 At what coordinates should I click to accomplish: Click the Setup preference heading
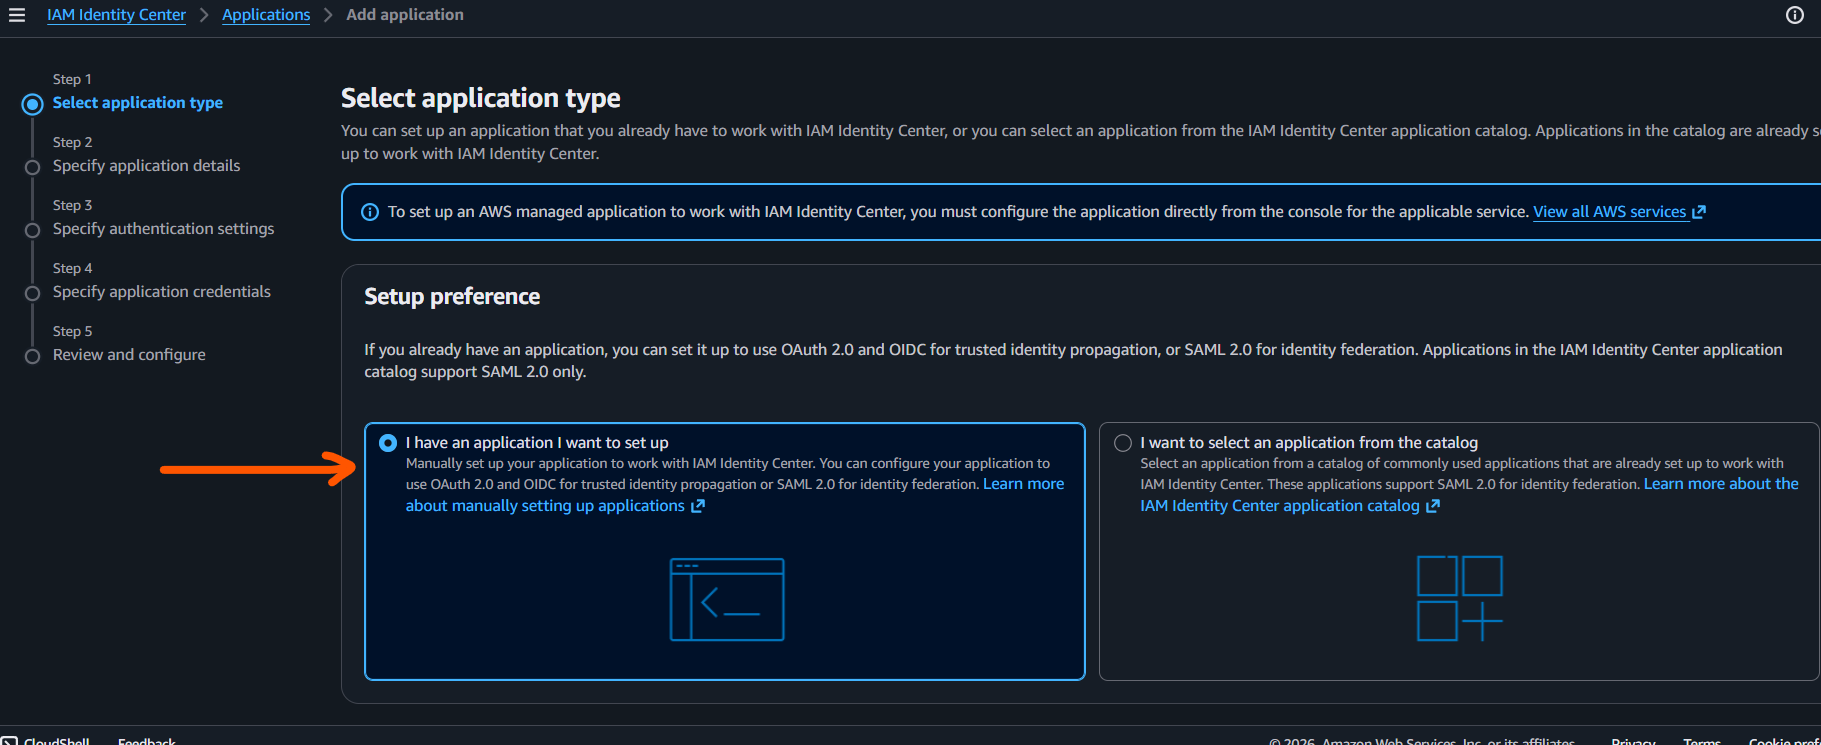coord(452,297)
